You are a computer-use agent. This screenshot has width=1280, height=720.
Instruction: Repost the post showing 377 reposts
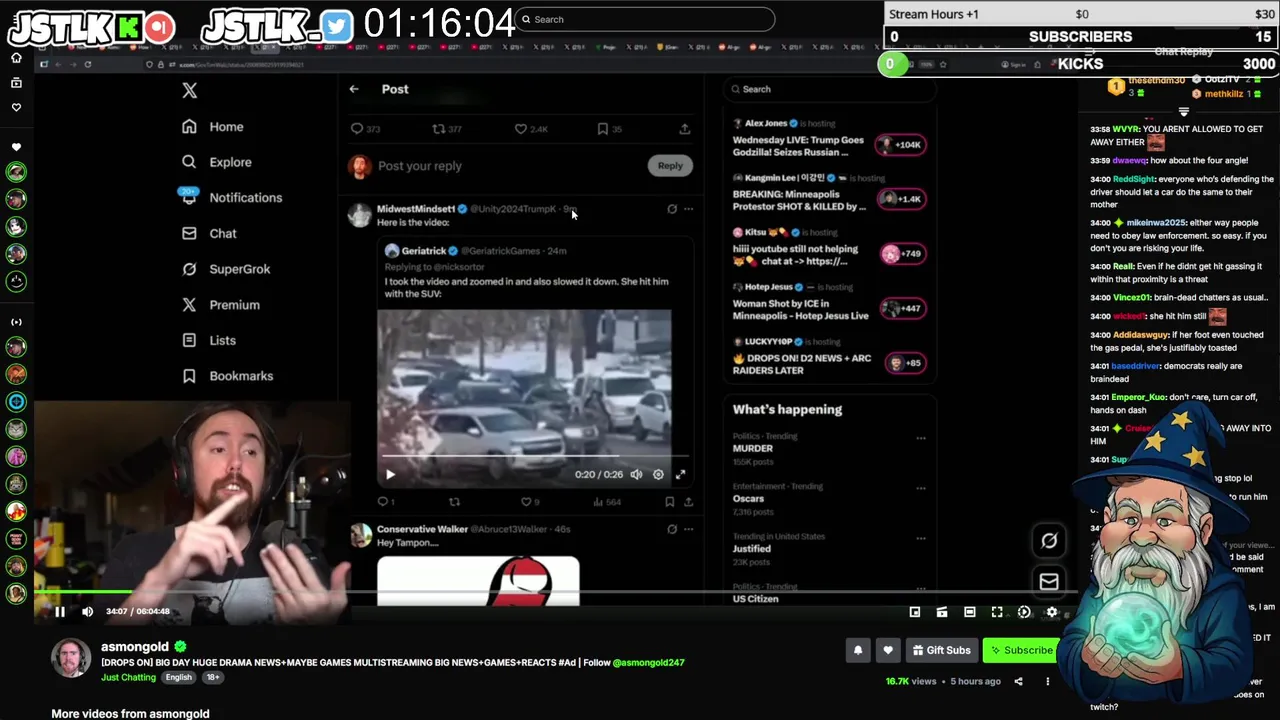point(438,129)
